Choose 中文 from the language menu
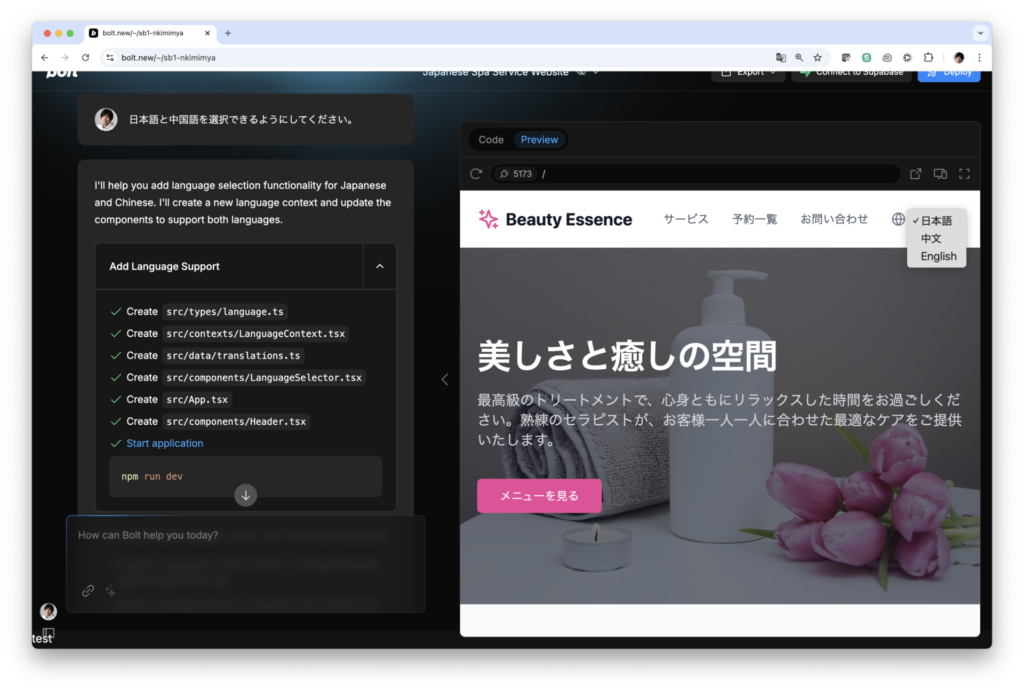Viewport: 1024px width, 691px height. [x=931, y=239]
